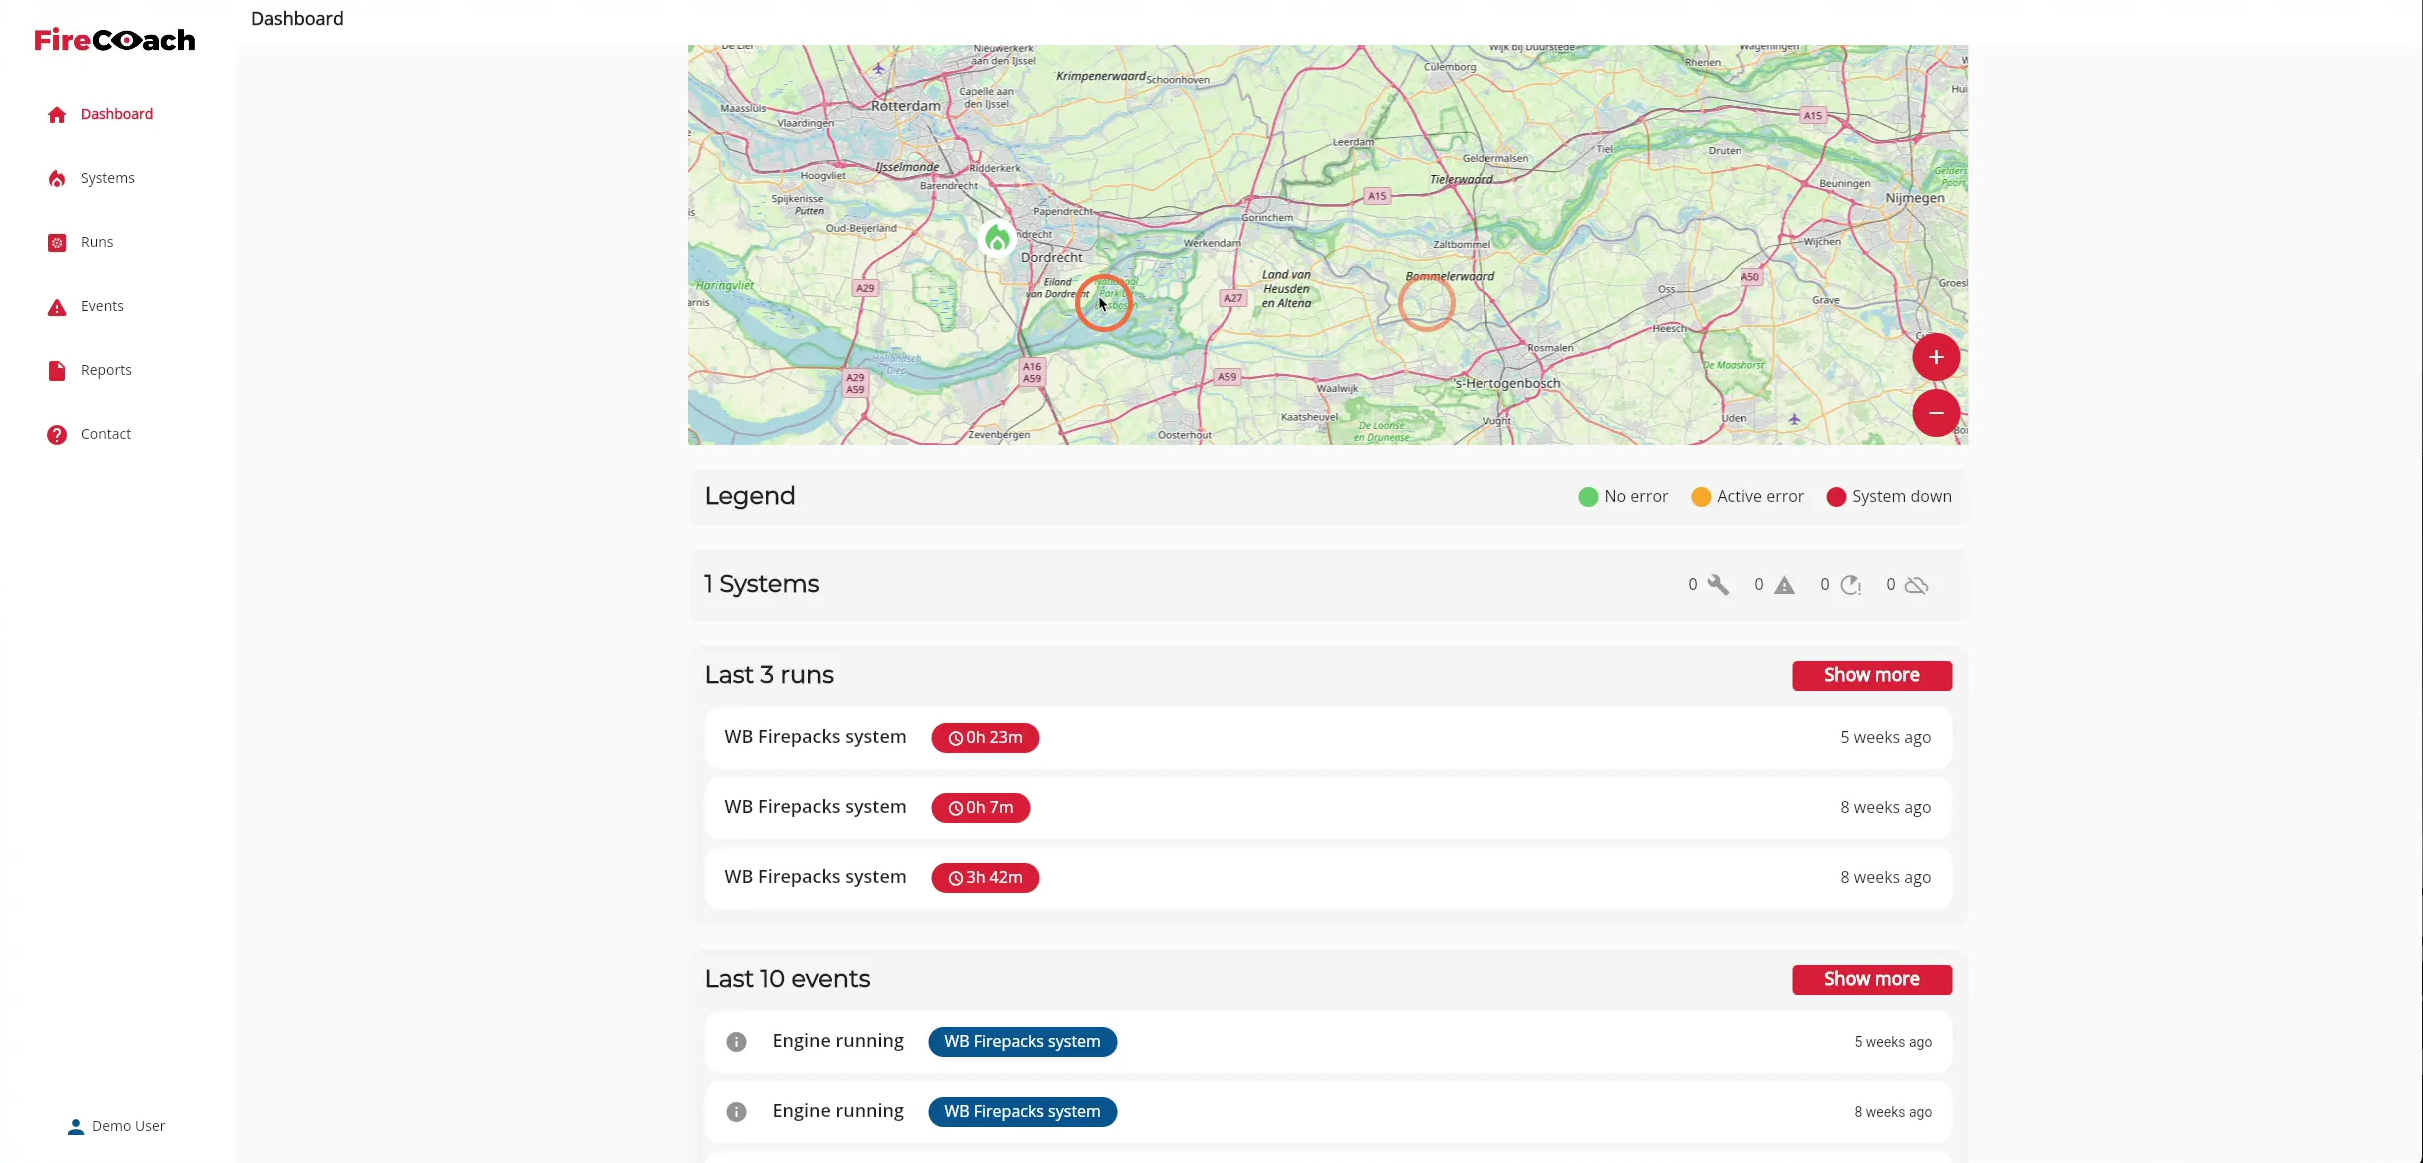
Task: Click info icon of second Engine running event
Action: 736,1112
